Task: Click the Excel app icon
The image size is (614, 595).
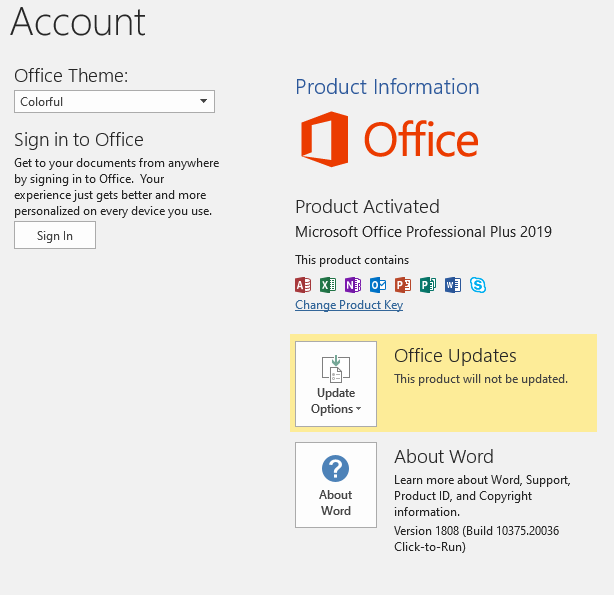Action: point(328,285)
